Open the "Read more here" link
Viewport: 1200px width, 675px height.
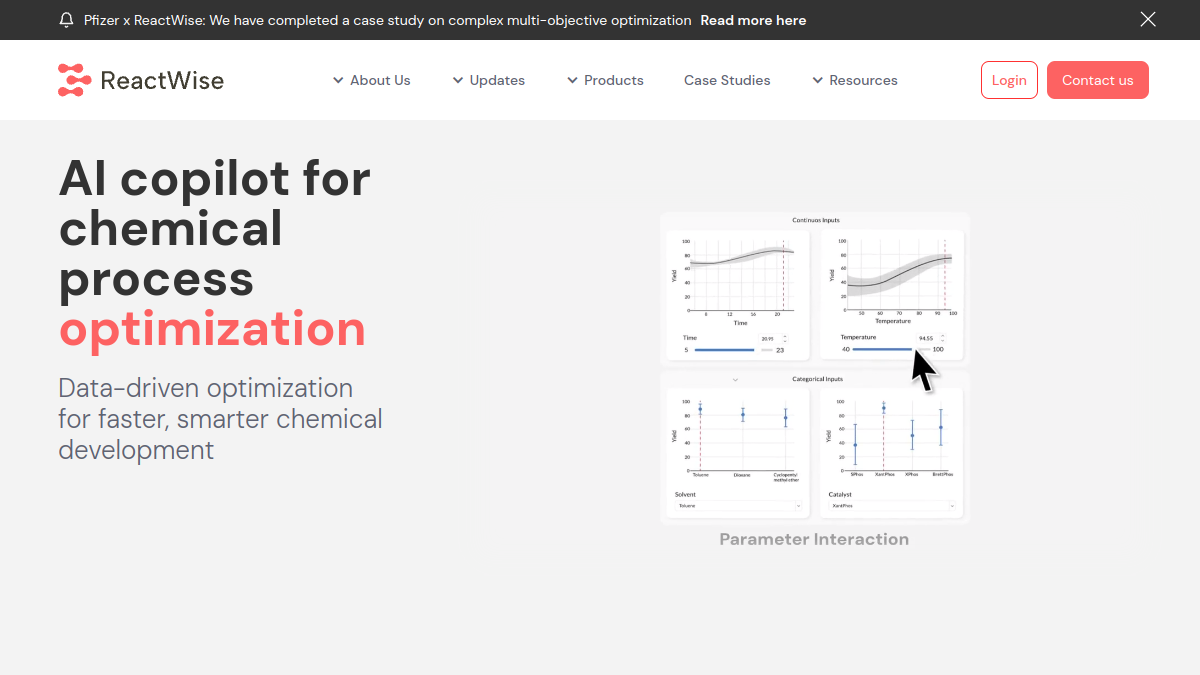[753, 20]
